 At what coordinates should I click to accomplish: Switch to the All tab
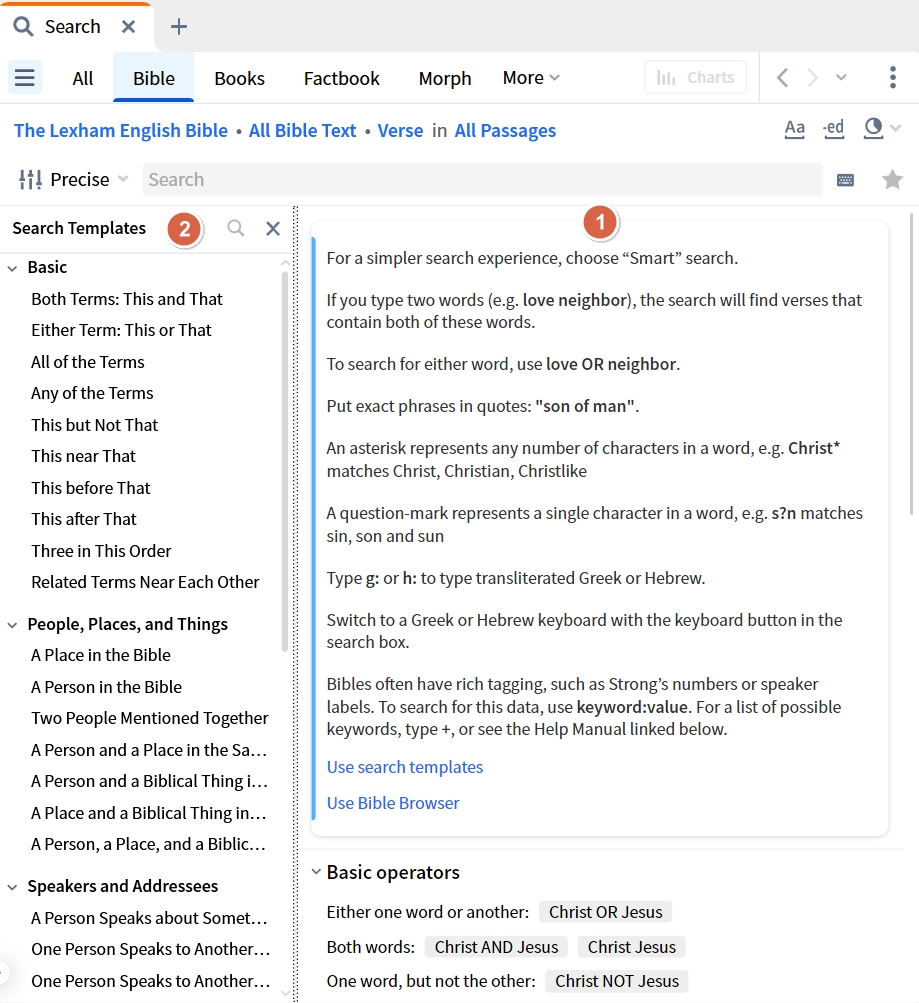82,78
